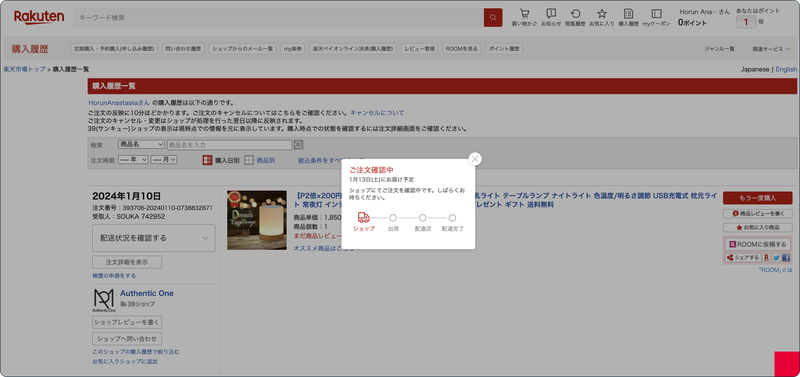Image resolution: width=800 pixels, height=377 pixels.
Task: Open my楽券 tab
Action: (293, 49)
